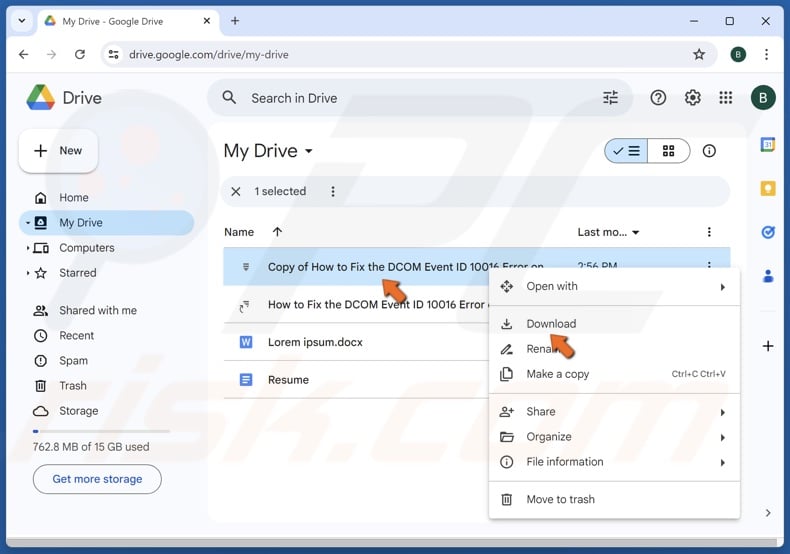Open the Google apps grid

click(x=726, y=98)
